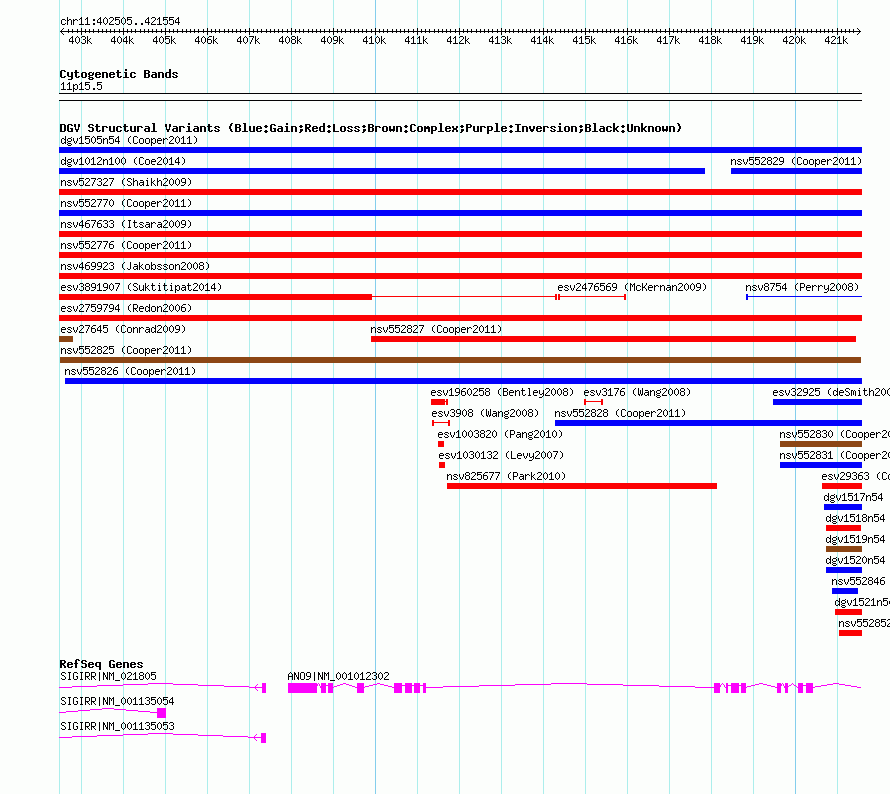Click the largest ANO9 exon block
Image resolution: width=890 pixels, height=794 pixels.
(x=303, y=688)
